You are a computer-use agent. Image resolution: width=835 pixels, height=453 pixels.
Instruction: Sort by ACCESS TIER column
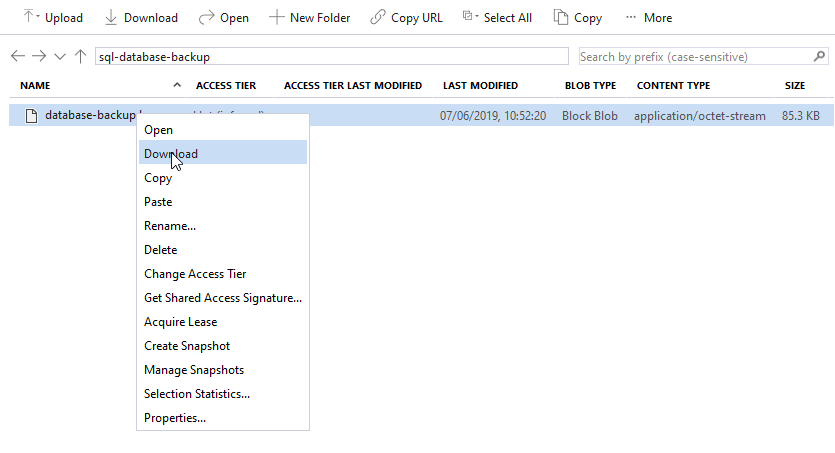pyautogui.click(x=226, y=85)
